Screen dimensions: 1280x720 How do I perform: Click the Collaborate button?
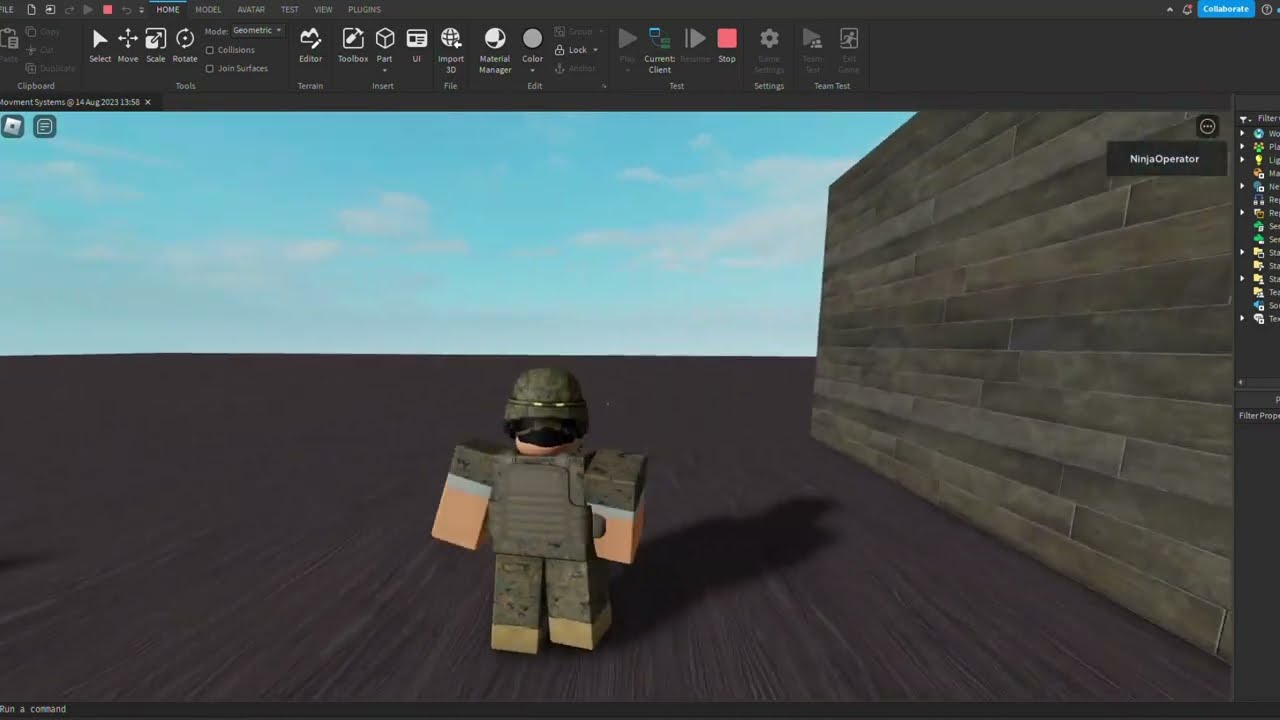tap(1226, 9)
